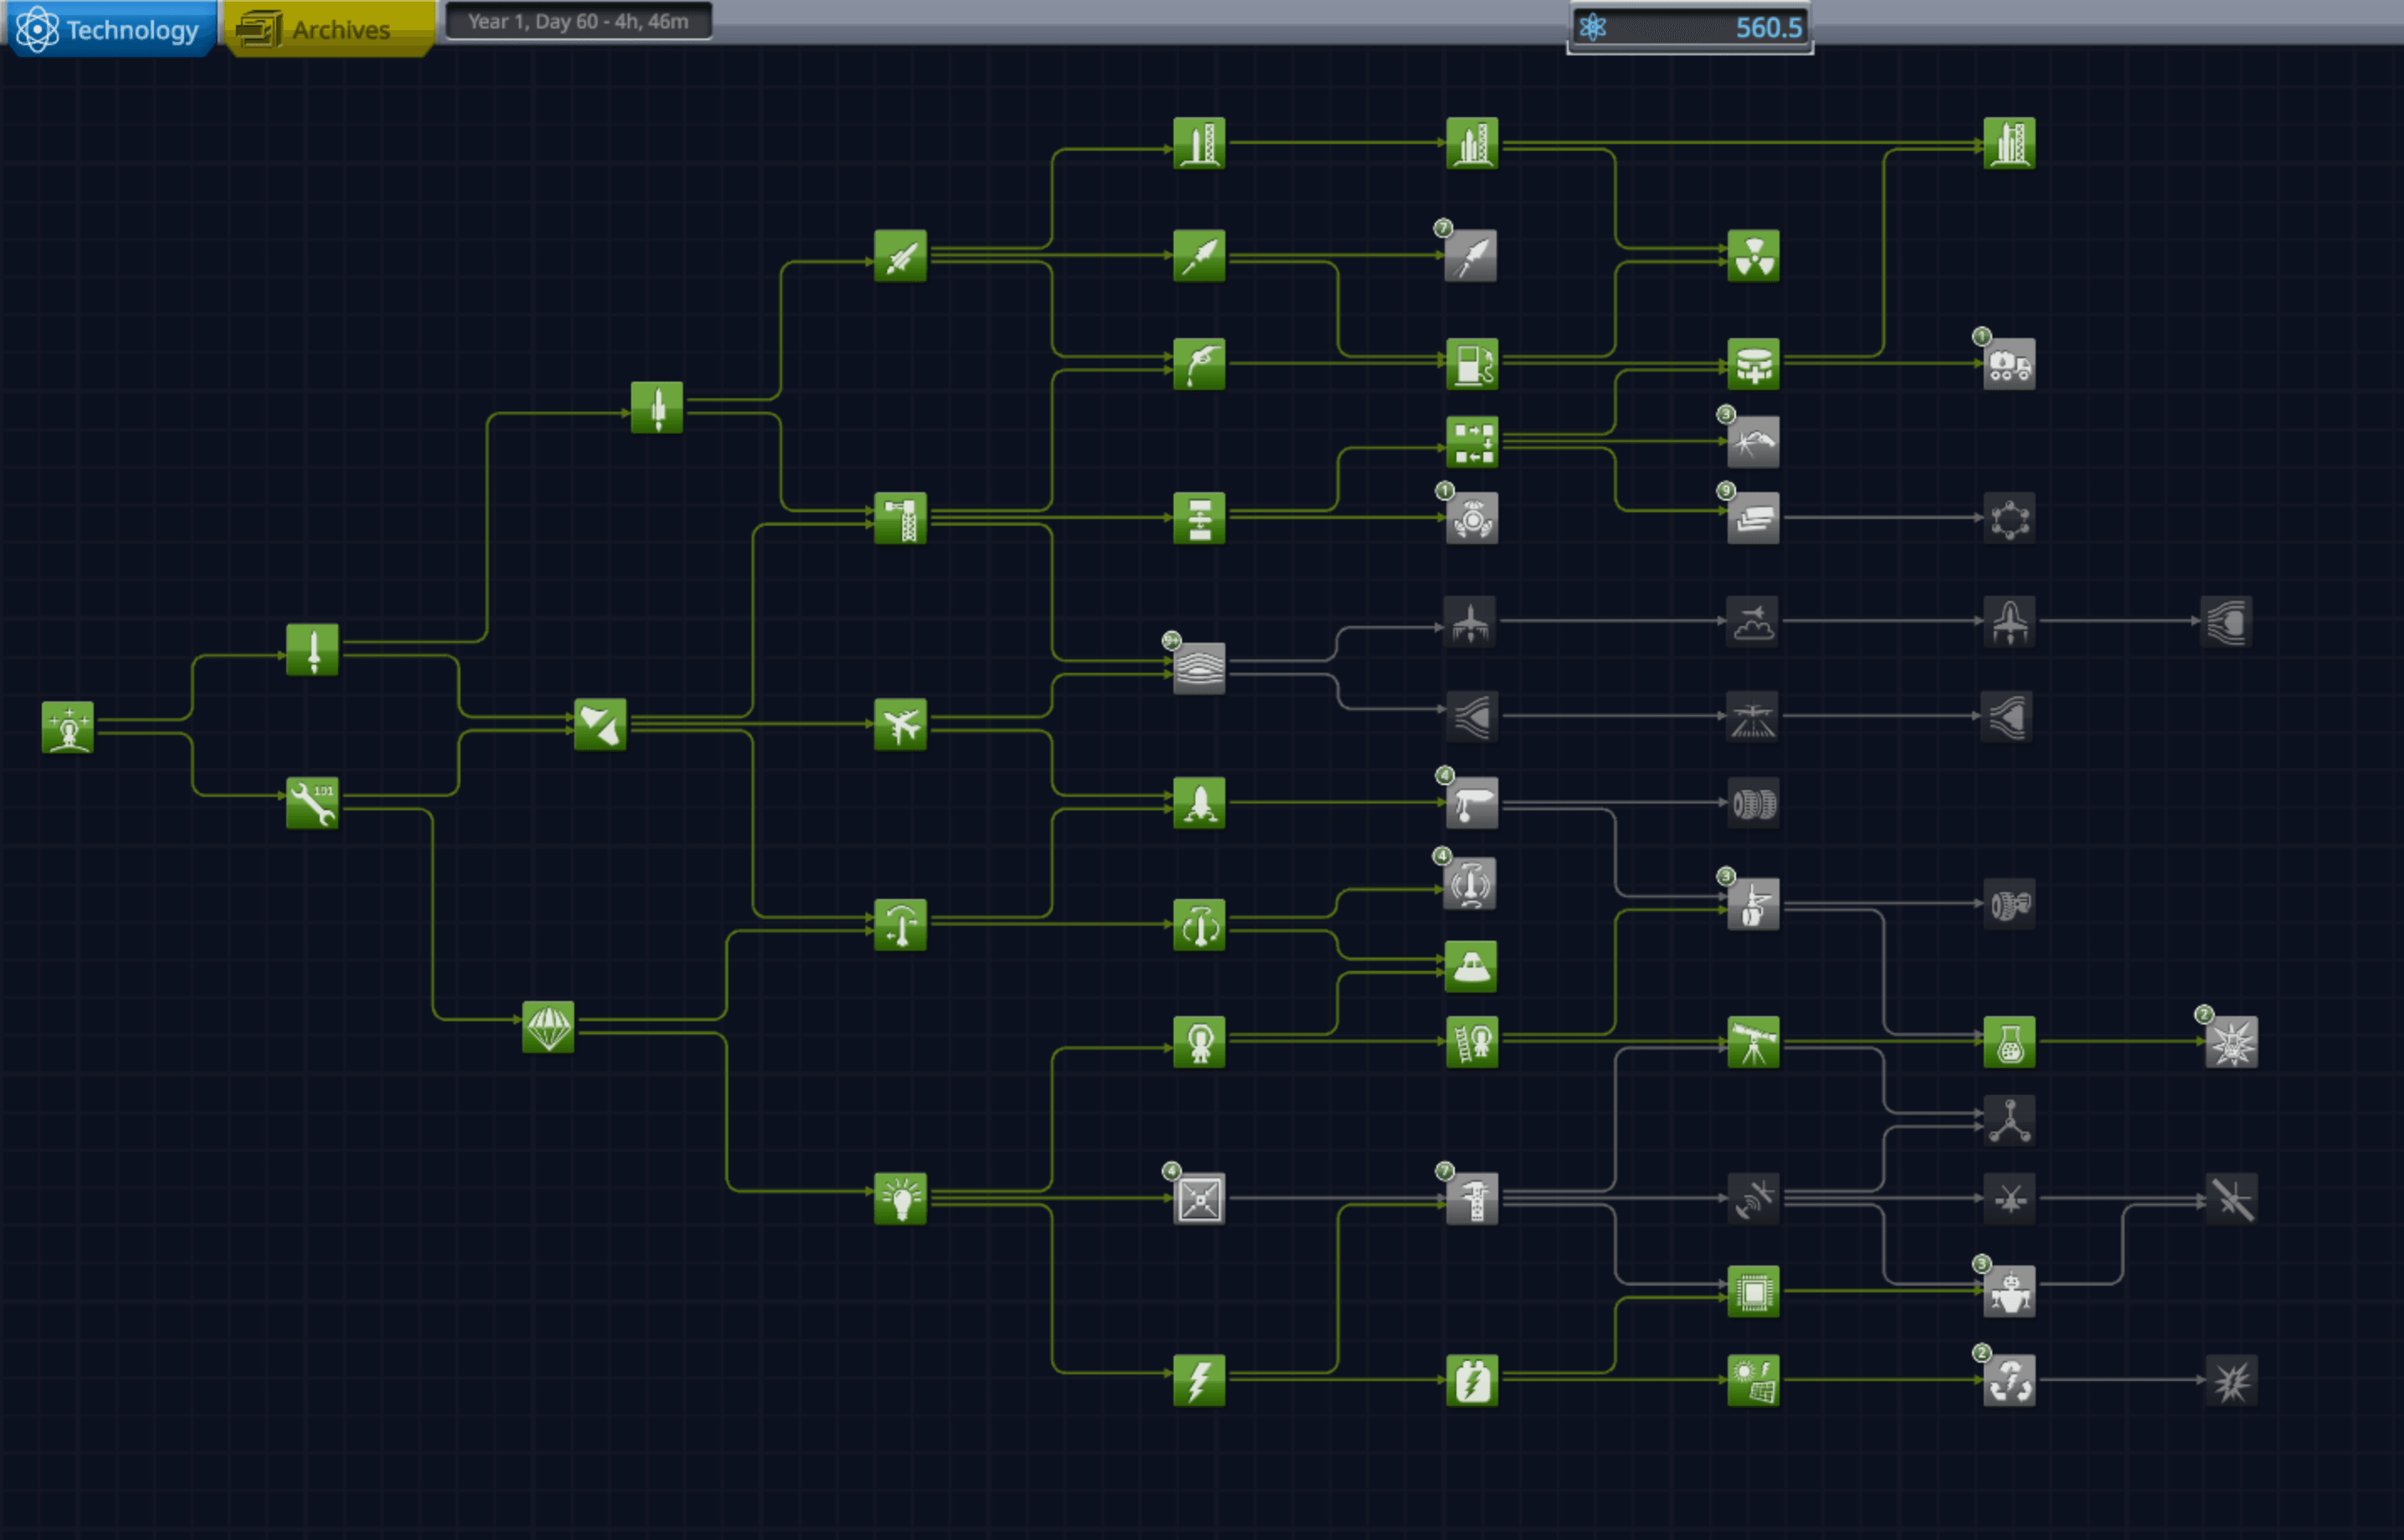Viewport: 2404px width, 1540px height.
Task: Click the Year 1, Day 60 date readout
Action: point(578,21)
